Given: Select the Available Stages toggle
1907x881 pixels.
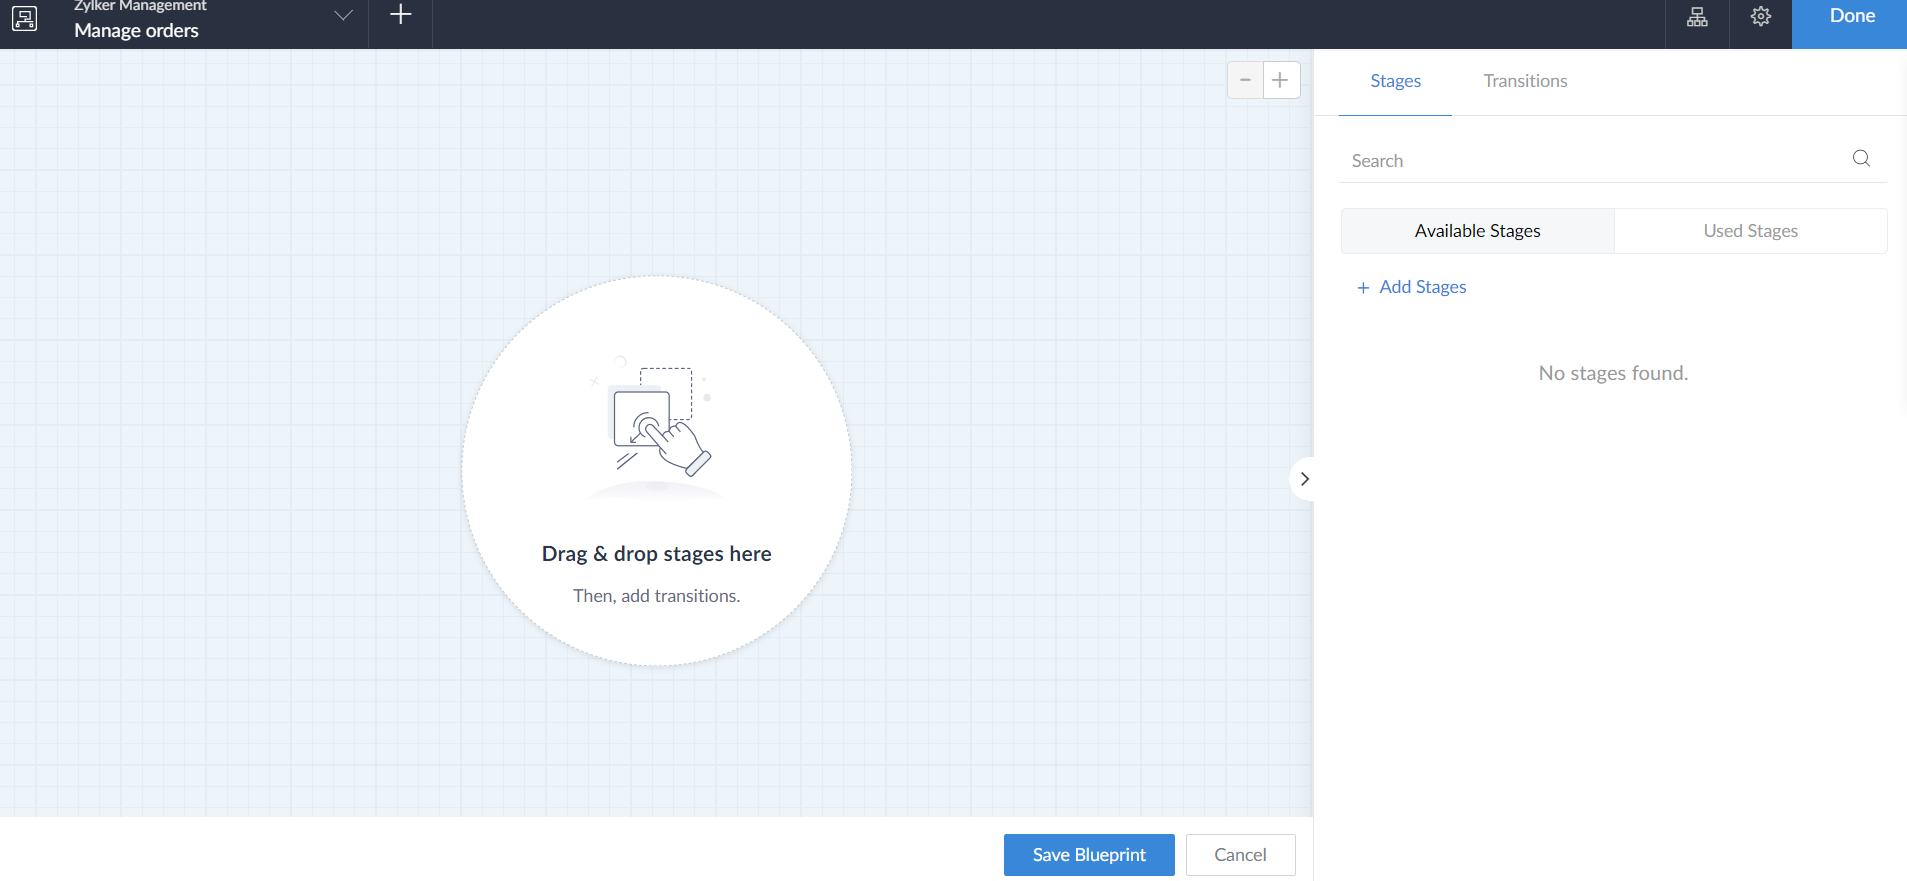Looking at the screenshot, I should (x=1477, y=231).
